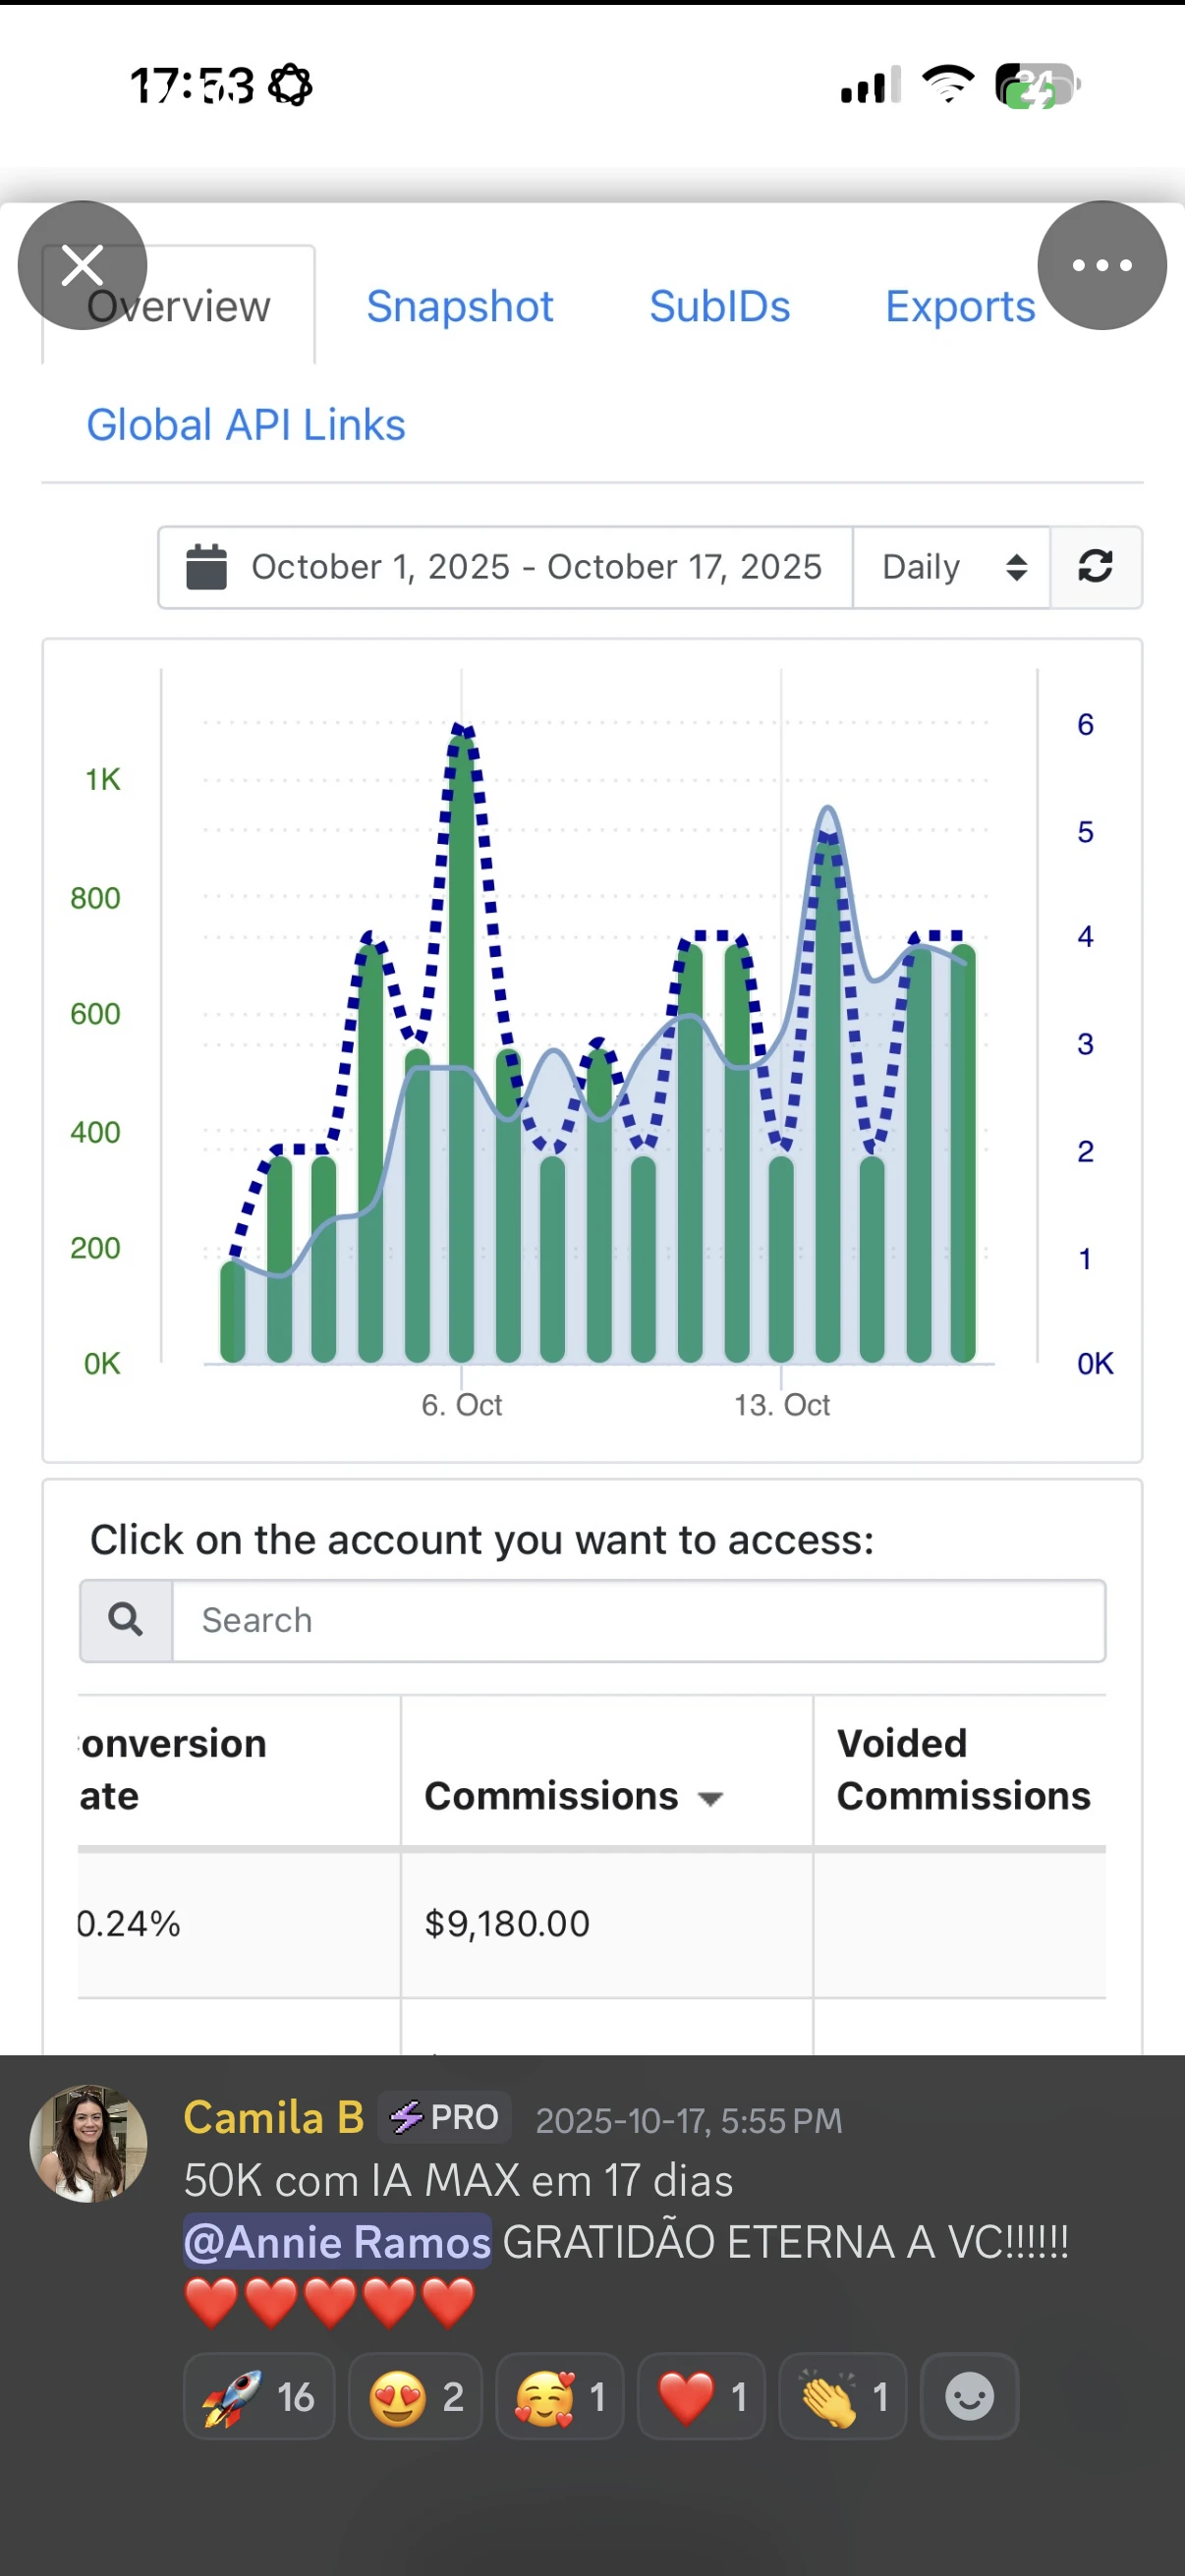Image resolution: width=1185 pixels, height=2576 pixels.
Task: Open the Exports tab
Action: 959,307
